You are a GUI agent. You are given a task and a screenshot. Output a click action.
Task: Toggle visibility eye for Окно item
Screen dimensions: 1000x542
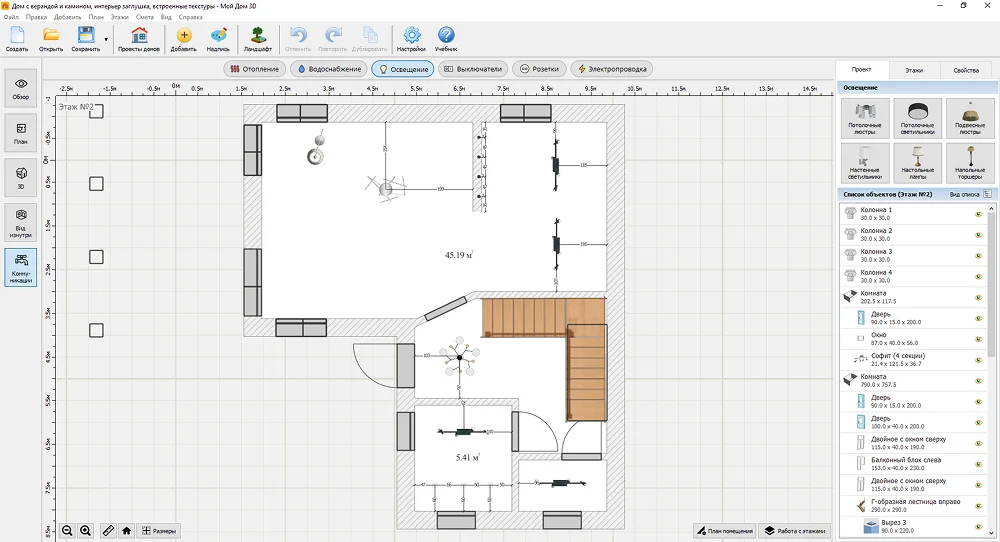point(978,339)
